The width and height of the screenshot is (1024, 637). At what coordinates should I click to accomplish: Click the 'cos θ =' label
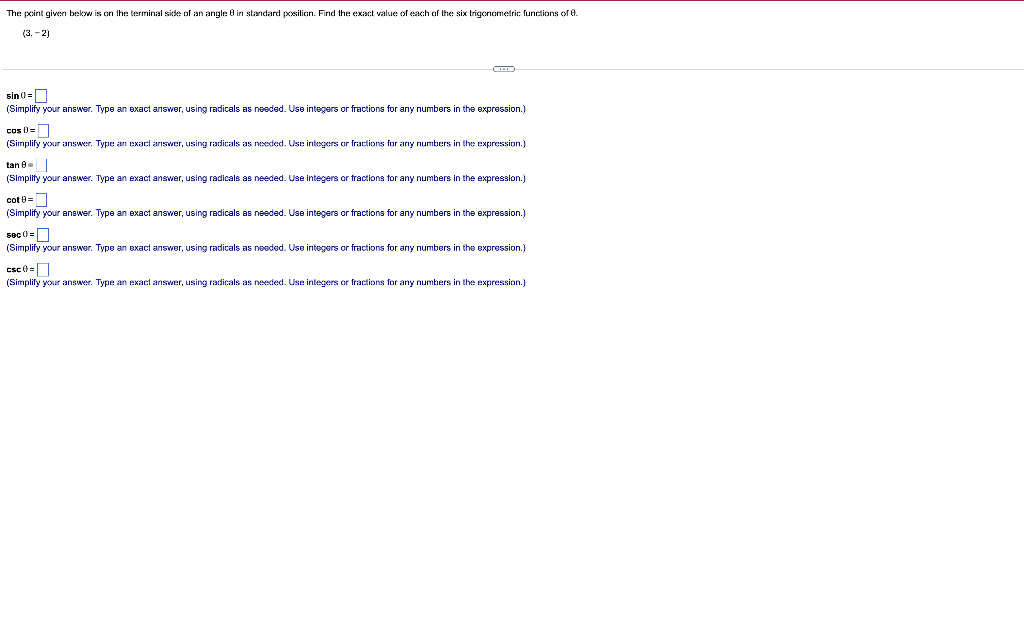[x=21, y=131]
